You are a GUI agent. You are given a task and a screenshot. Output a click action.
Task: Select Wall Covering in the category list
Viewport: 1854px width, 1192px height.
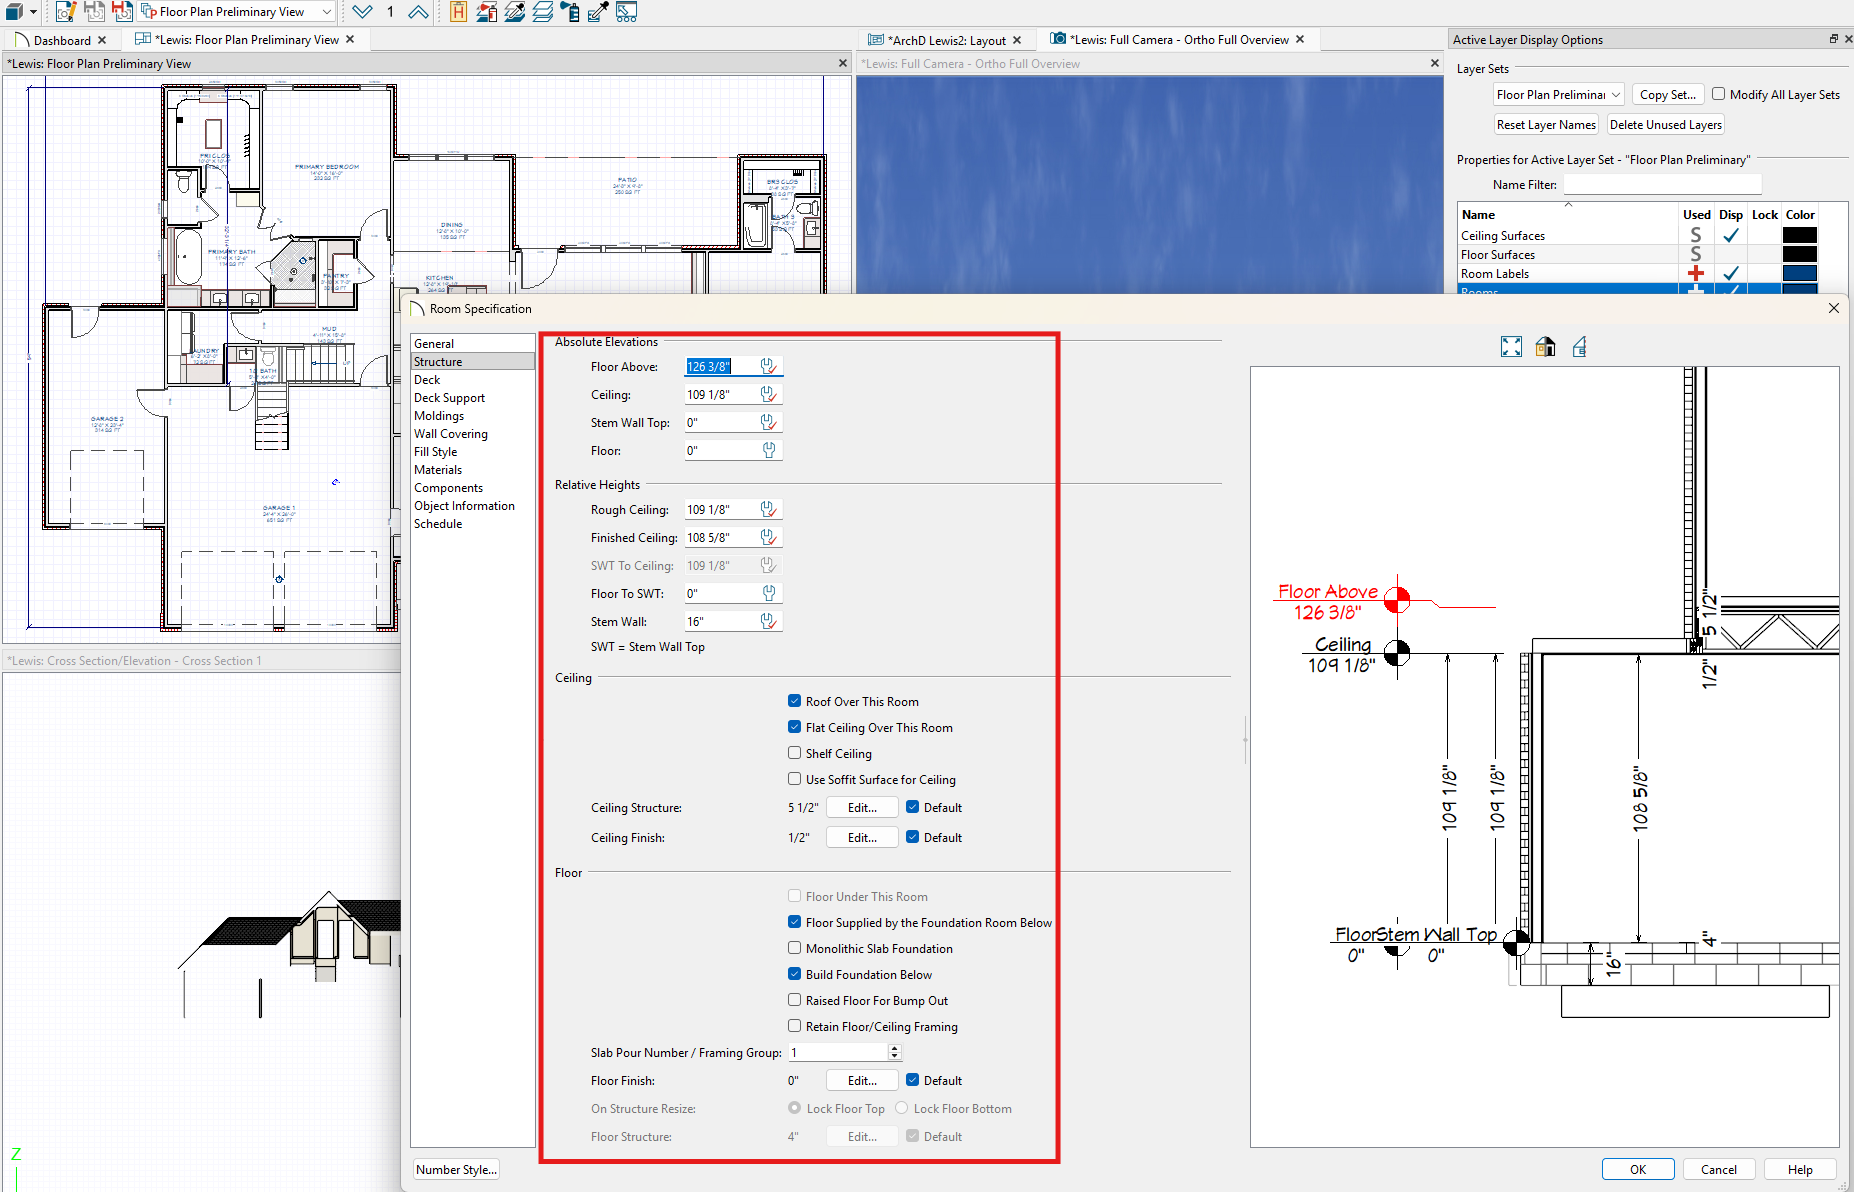coord(450,434)
